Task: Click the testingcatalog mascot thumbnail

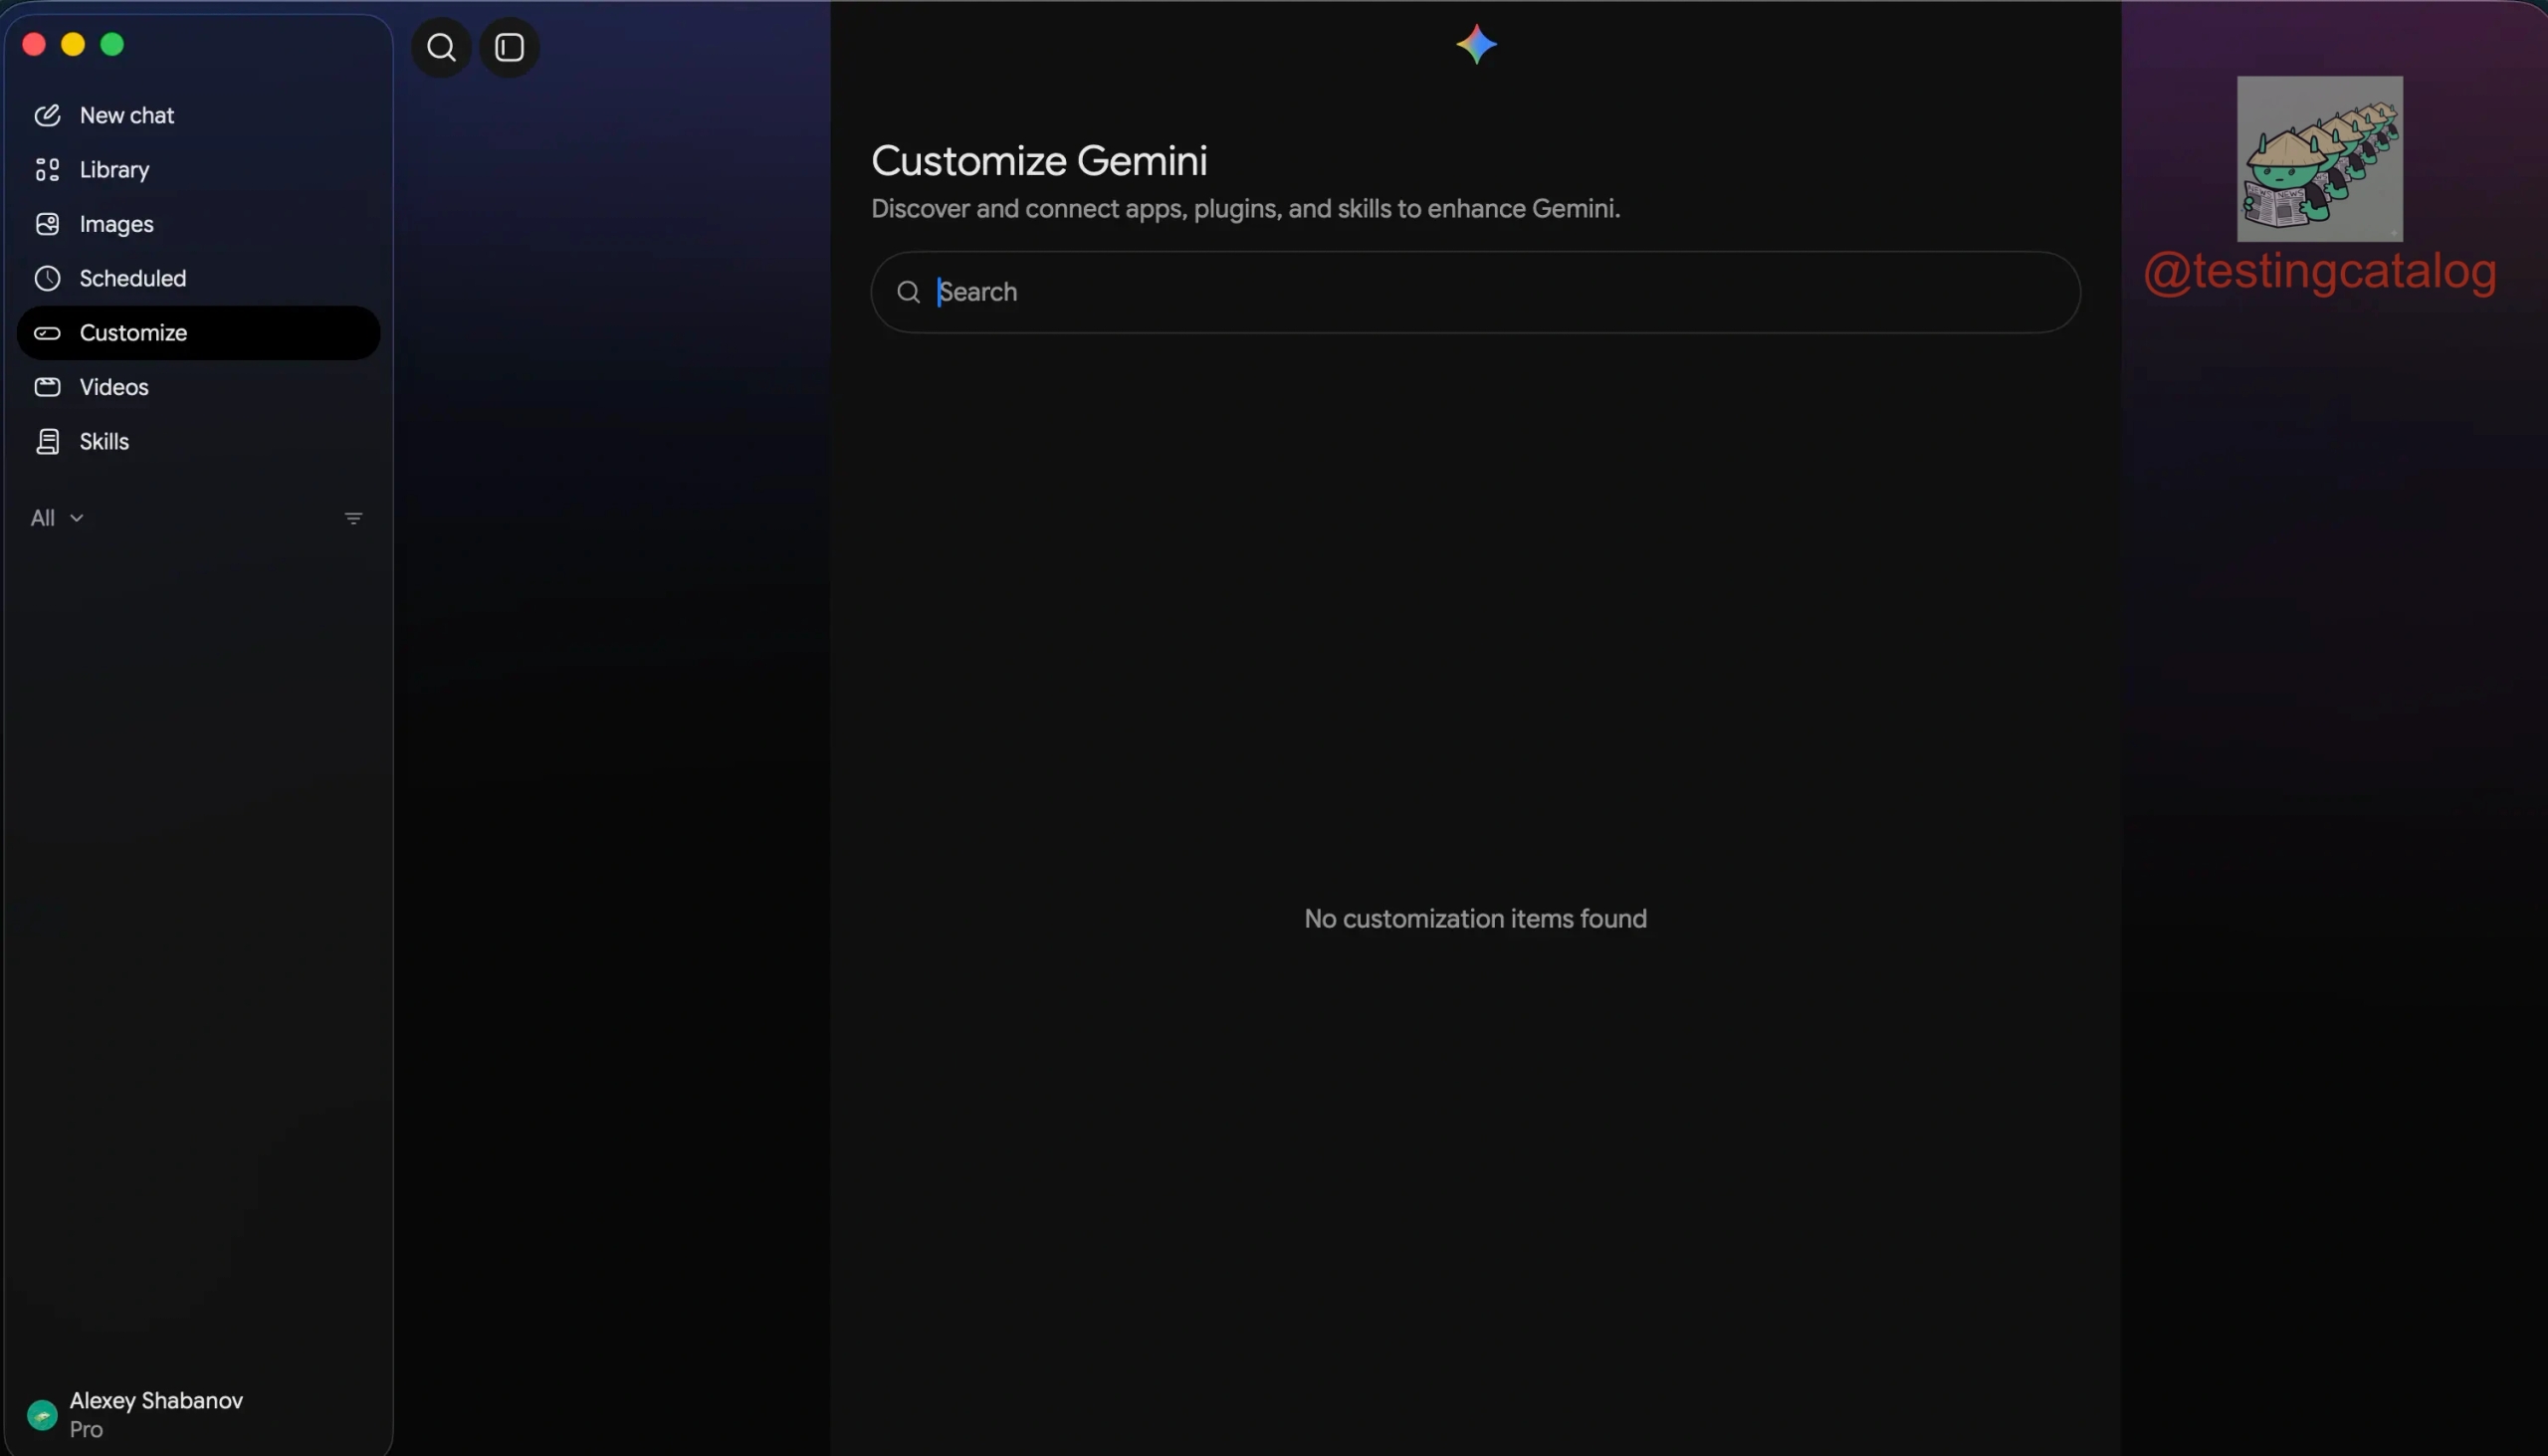Action: pos(2319,158)
